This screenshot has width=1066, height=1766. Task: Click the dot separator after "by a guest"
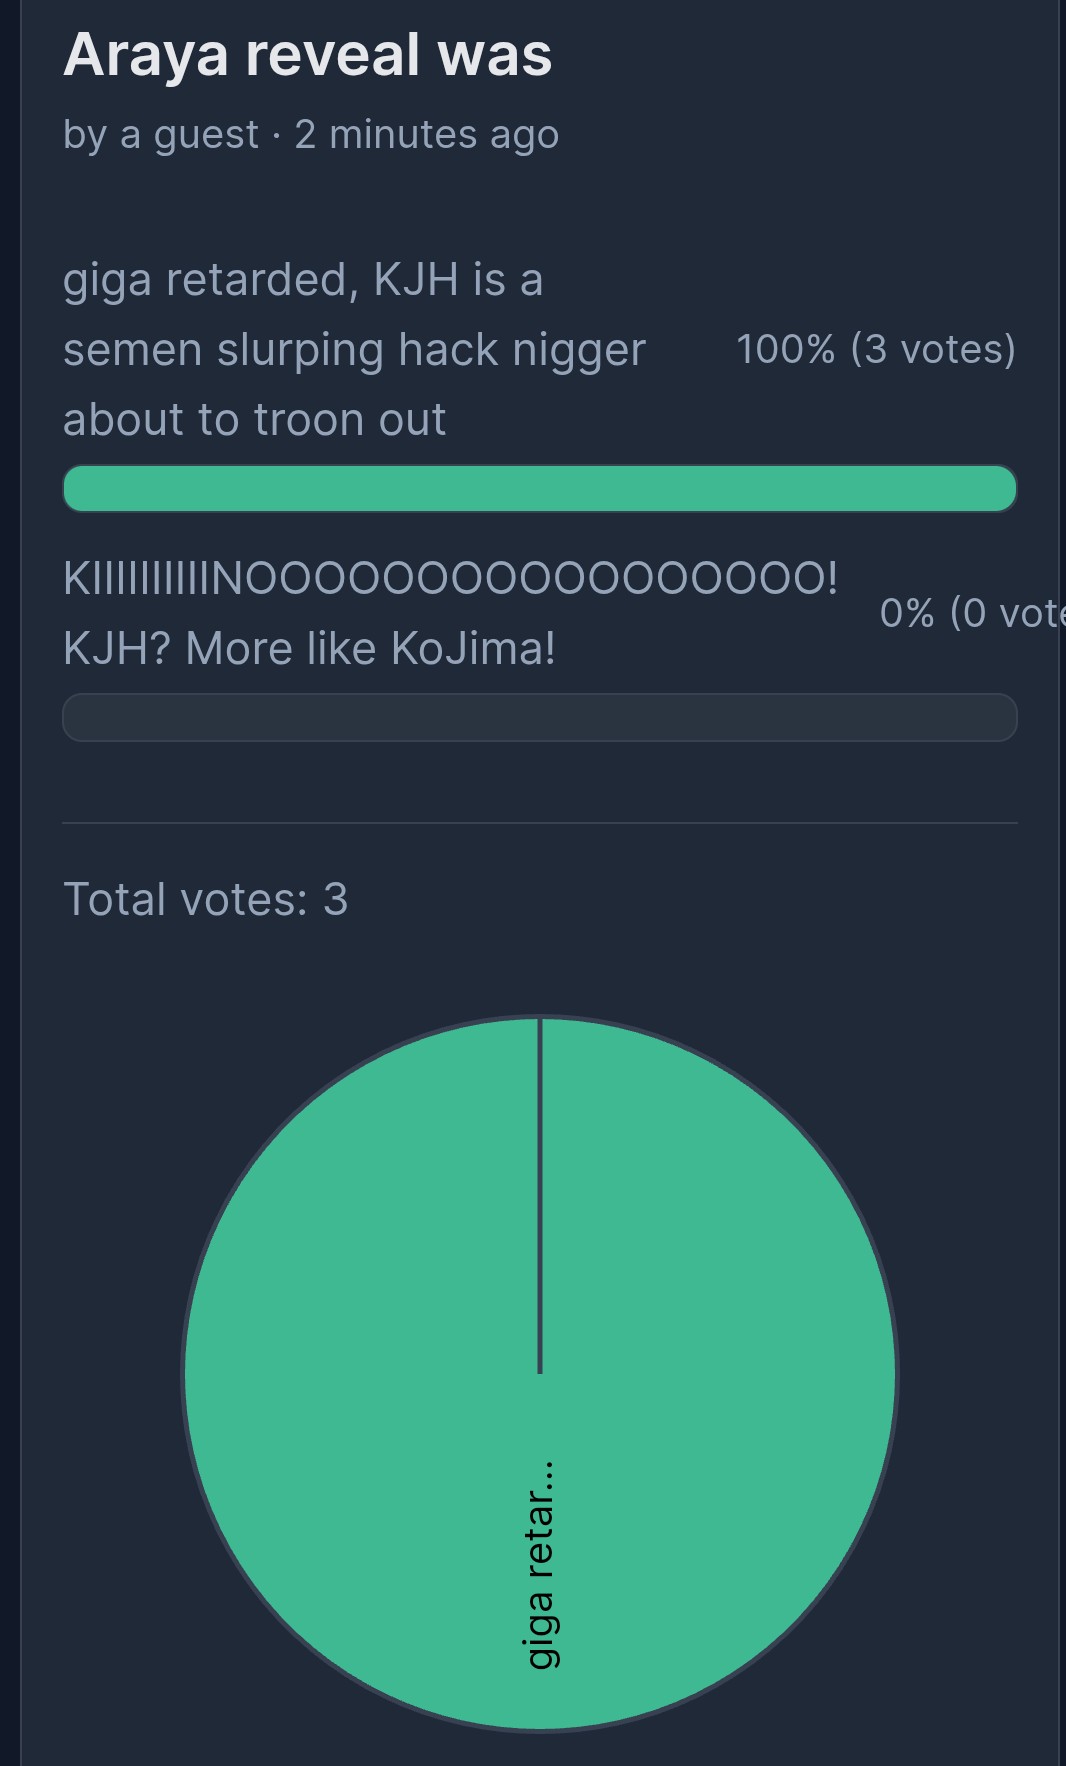tap(276, 135)
